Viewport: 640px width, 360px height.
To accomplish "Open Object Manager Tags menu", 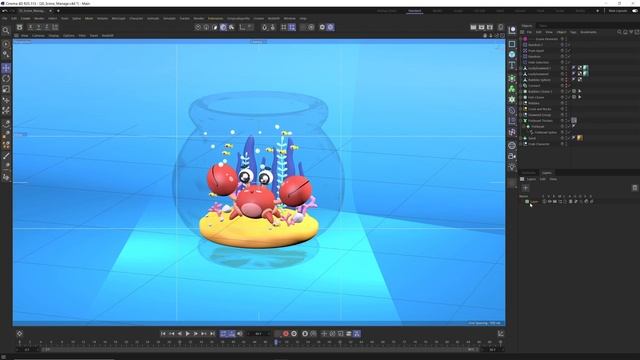I will [x=573, y=32].
